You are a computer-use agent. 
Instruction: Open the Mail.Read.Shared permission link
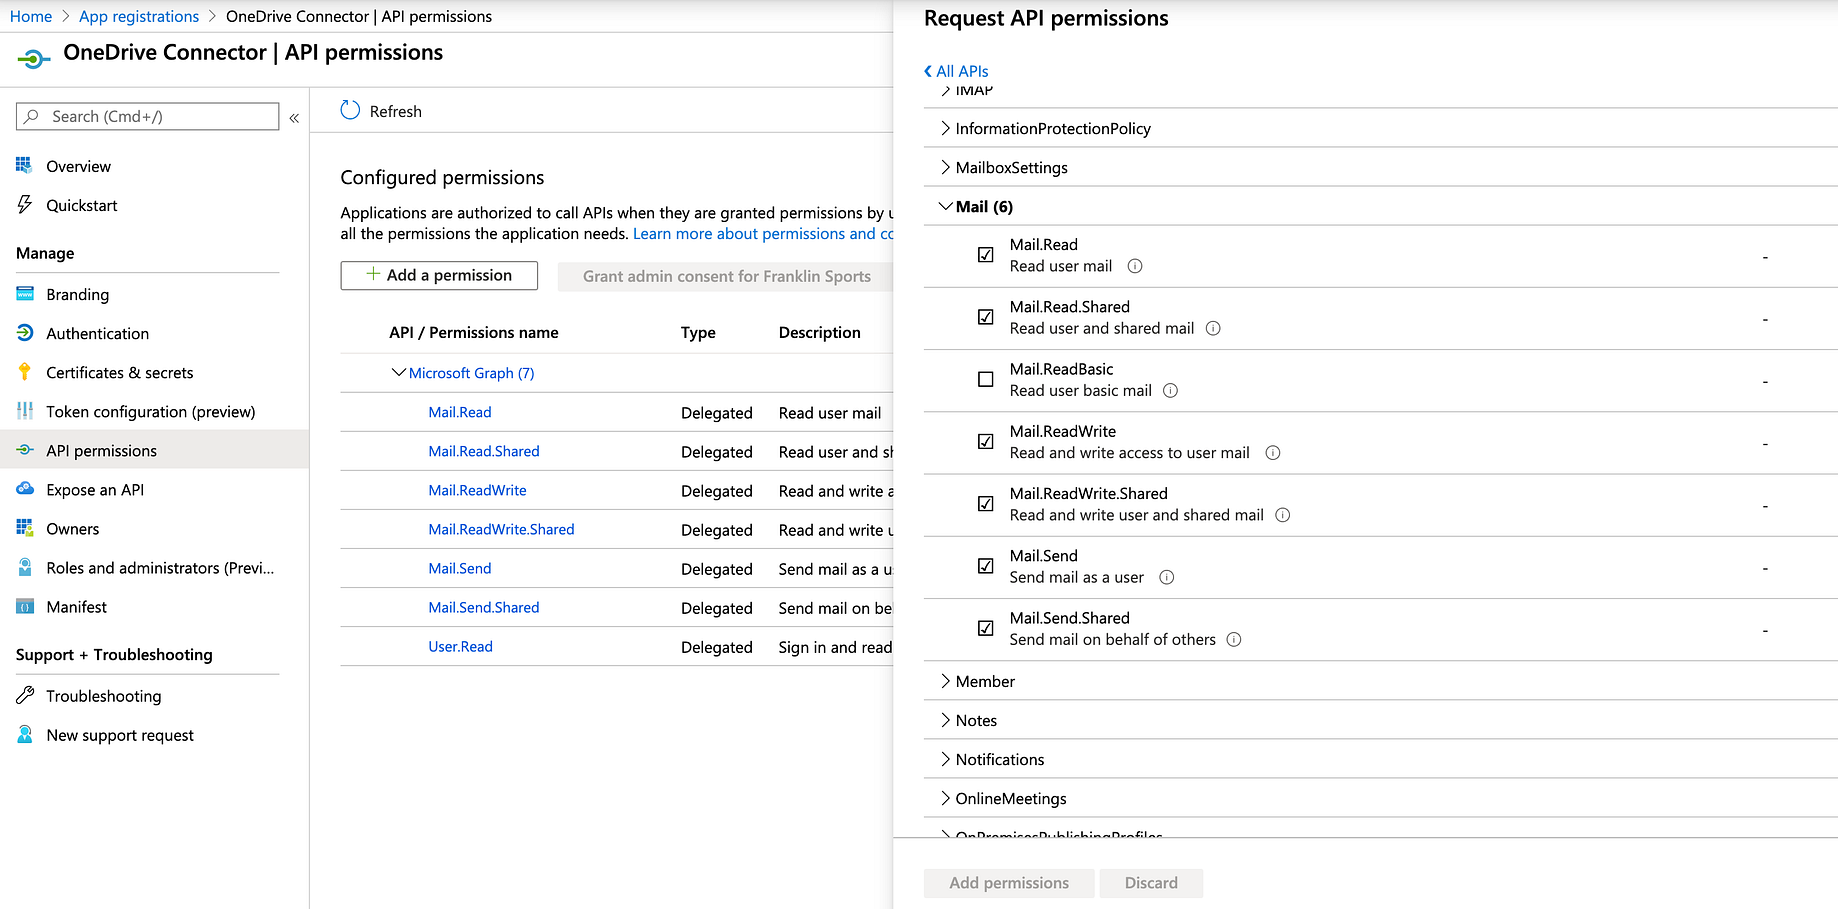click(484, 451)
